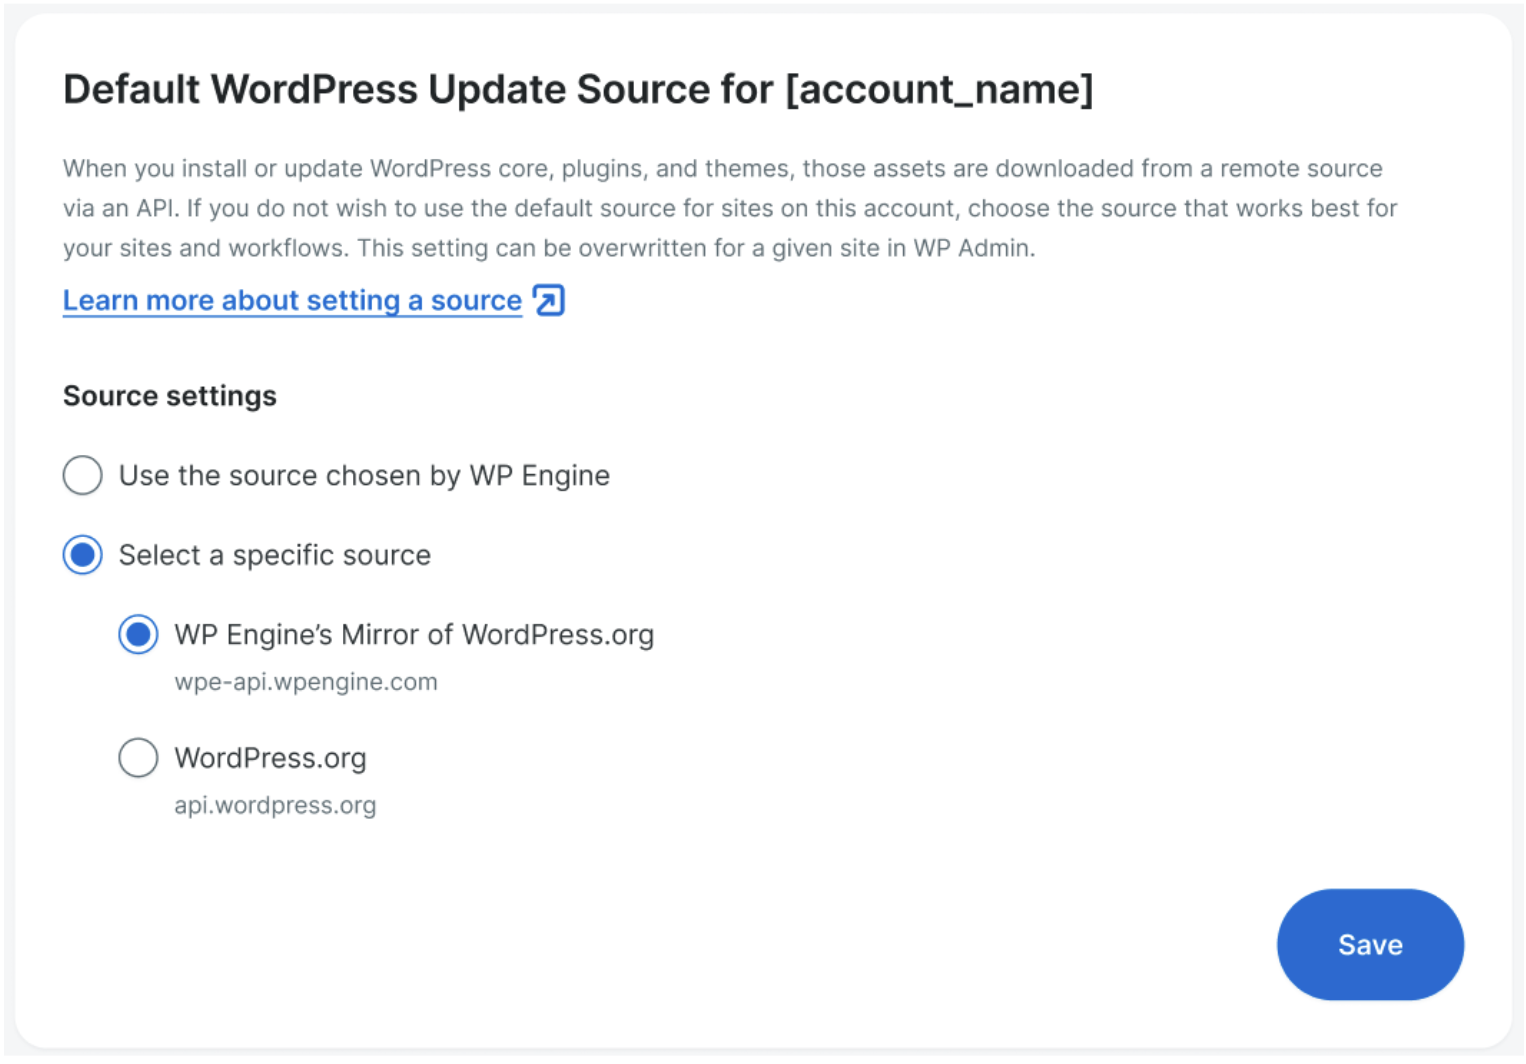Image resolution: width=1526 pixels, height=1064 pixels.
Task: Click the WP Engine's Mirror of WordPress.org label
Action: pyautogui.click(x=414, y=635)
